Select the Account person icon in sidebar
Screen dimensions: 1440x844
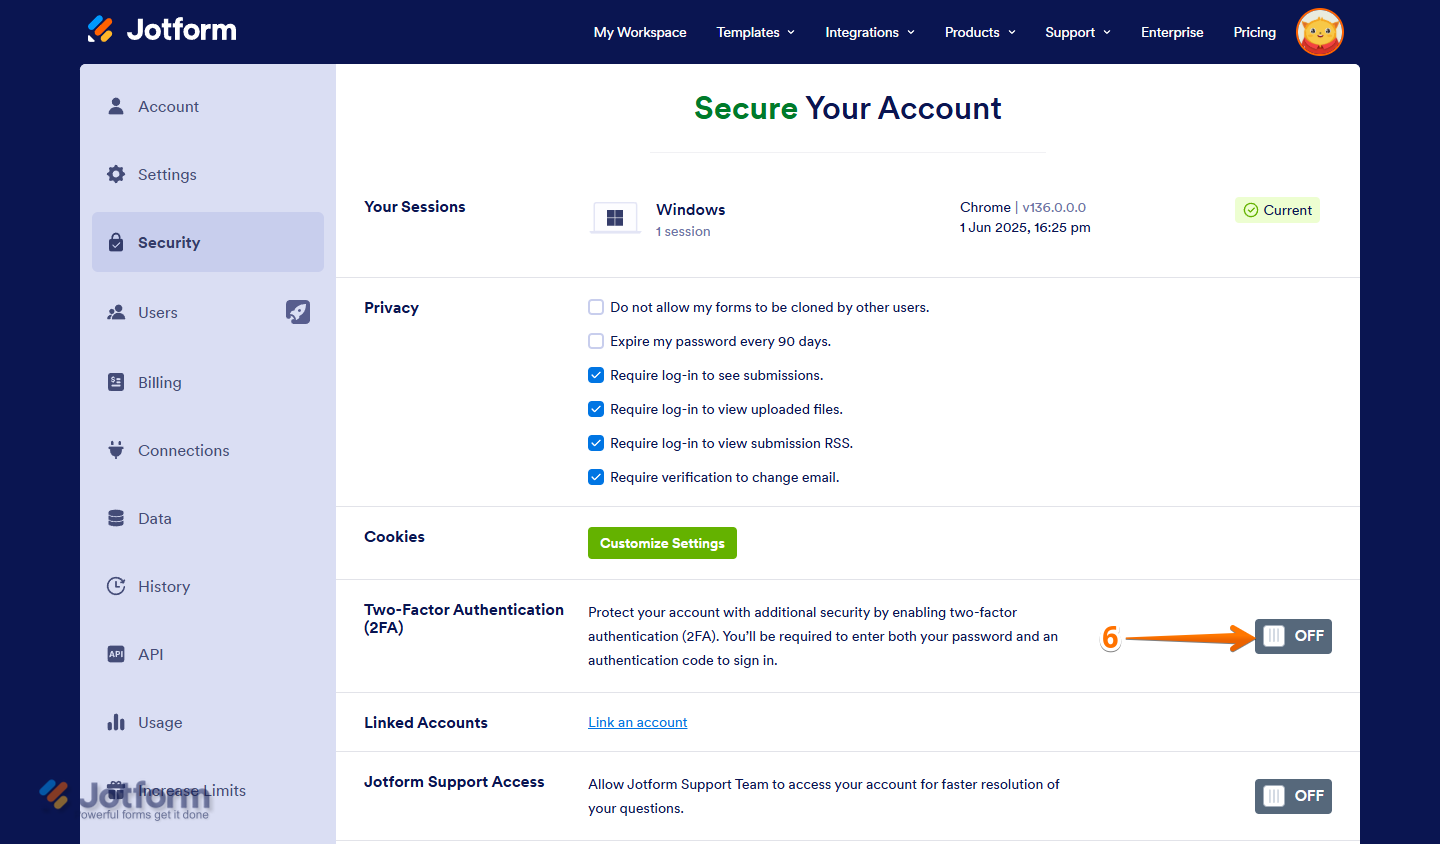[116, 106]
